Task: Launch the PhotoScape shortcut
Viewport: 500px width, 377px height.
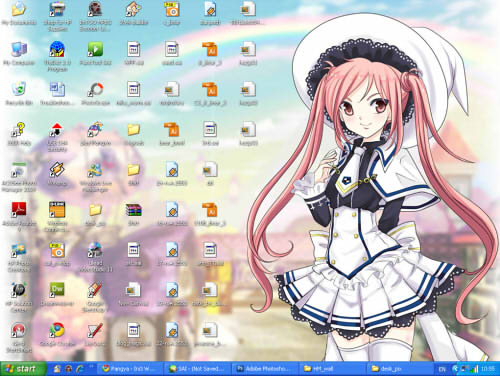Action: [96, 89]
